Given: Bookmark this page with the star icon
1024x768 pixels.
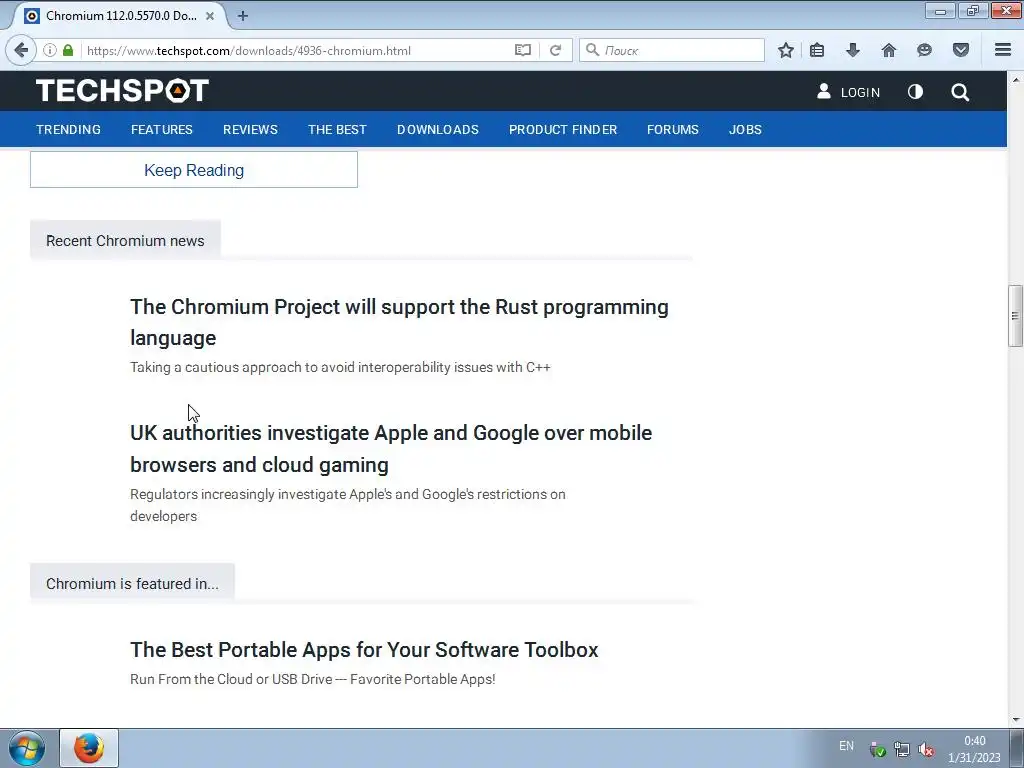Looking at the screenshot, I should point(786,50).
